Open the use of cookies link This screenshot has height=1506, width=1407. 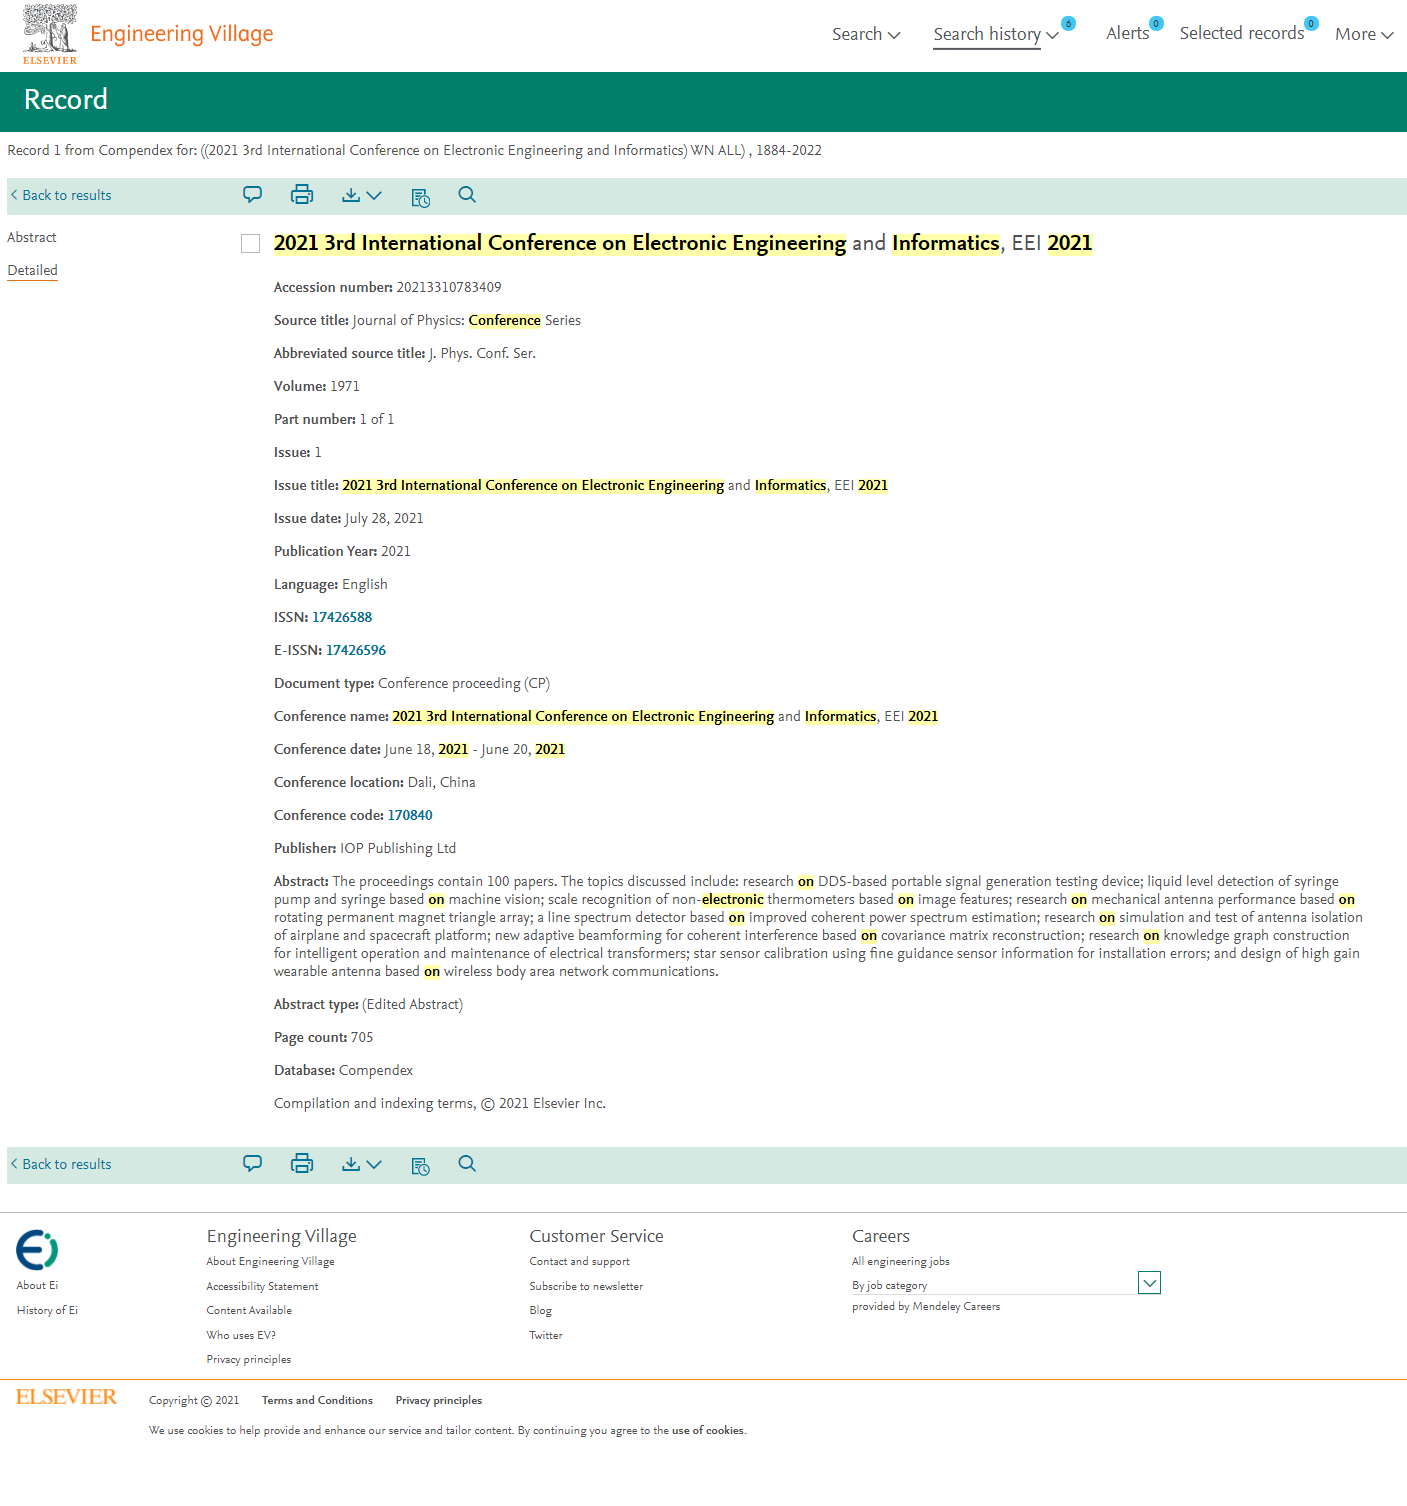pyautogui.click(x=708, y=1430)
